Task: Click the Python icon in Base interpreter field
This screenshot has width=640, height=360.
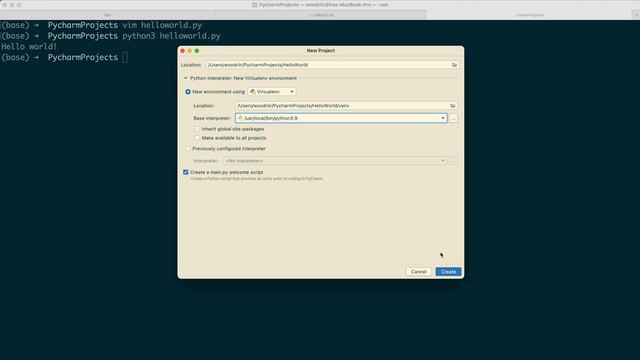Action: 240,118
